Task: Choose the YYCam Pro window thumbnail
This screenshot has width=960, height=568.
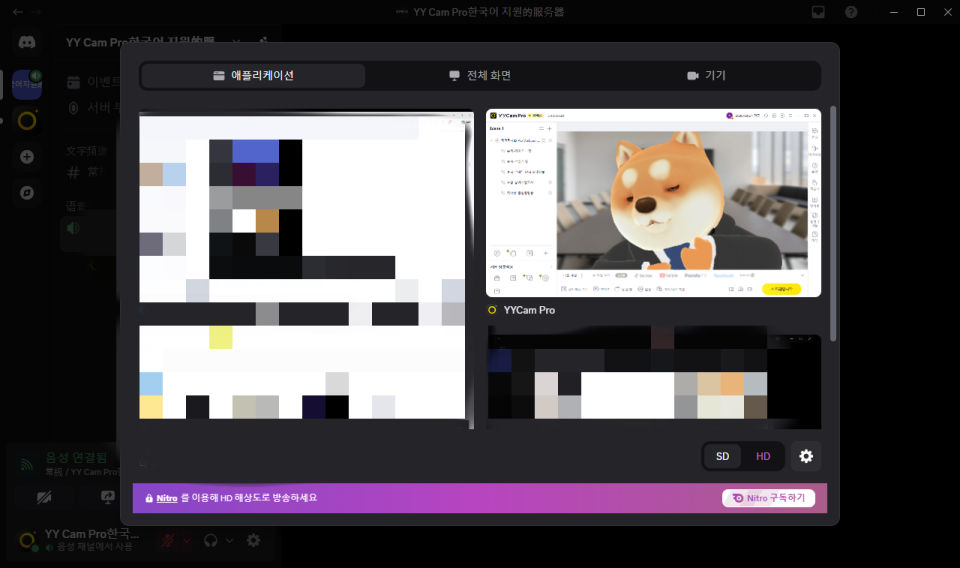Action: tap(653, 203)
